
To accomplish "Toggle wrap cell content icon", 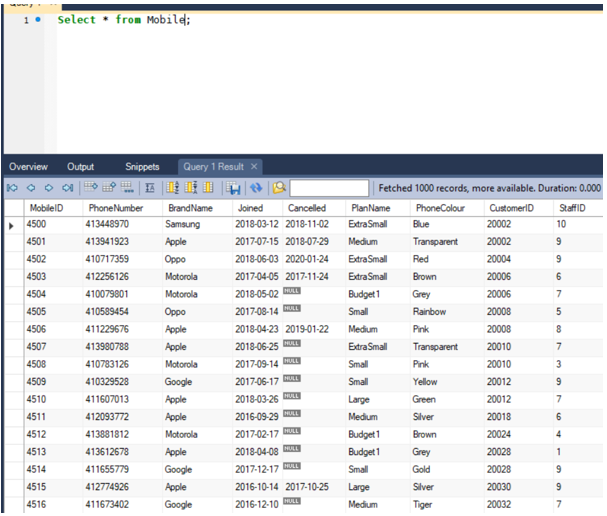I will tap(150, 188).
